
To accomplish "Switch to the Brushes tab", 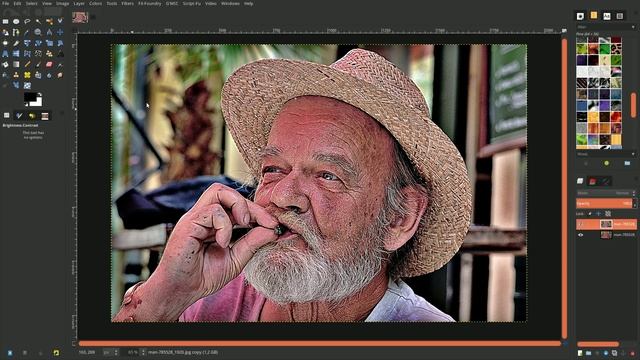I will tap(580, 16).
